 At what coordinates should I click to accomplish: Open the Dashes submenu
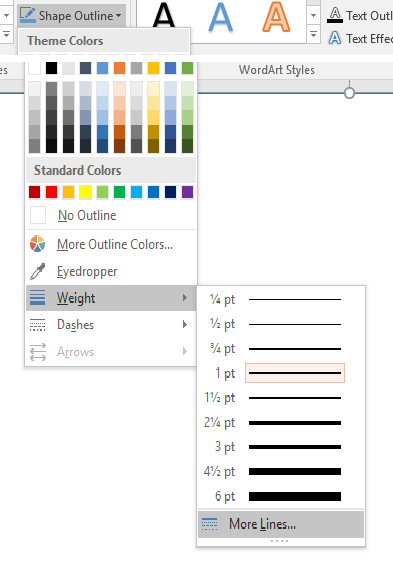point(111,325)
